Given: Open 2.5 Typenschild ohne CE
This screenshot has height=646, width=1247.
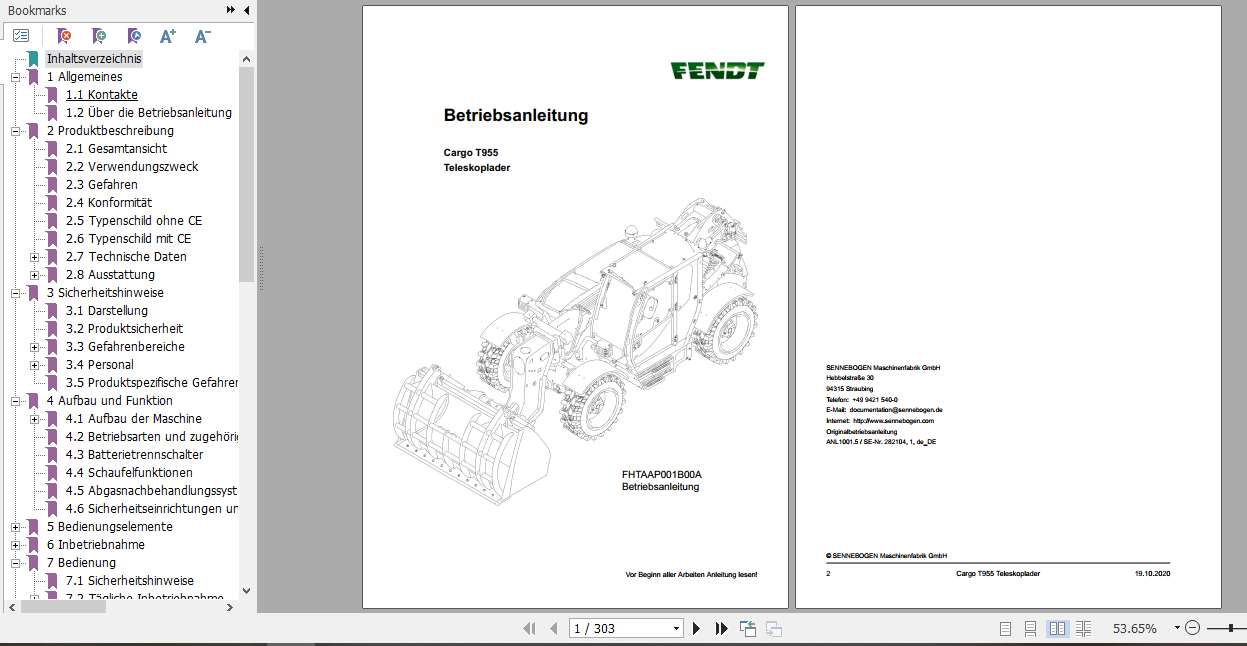Looking at the screenshot, I should click(x=134, y=221).
